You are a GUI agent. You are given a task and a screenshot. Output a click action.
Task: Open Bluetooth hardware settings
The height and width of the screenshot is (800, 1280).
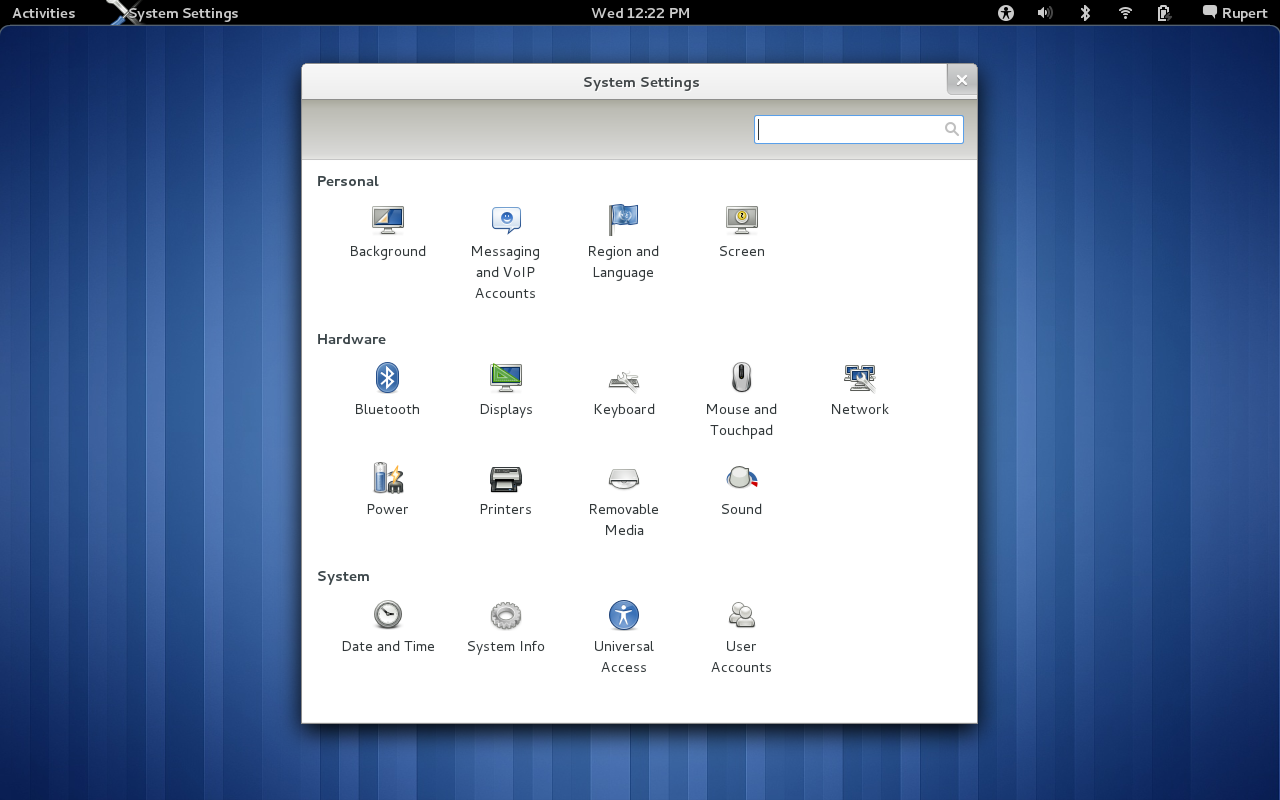click(x=387, y=378)
